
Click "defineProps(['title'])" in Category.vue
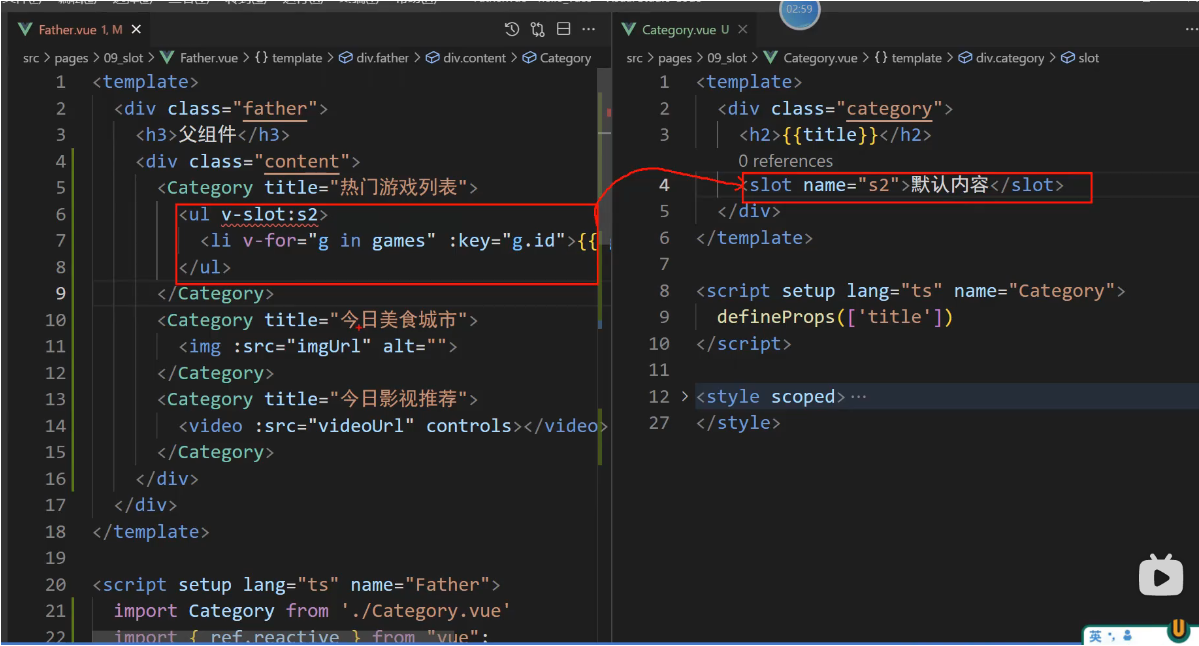(x=835, y=317)
